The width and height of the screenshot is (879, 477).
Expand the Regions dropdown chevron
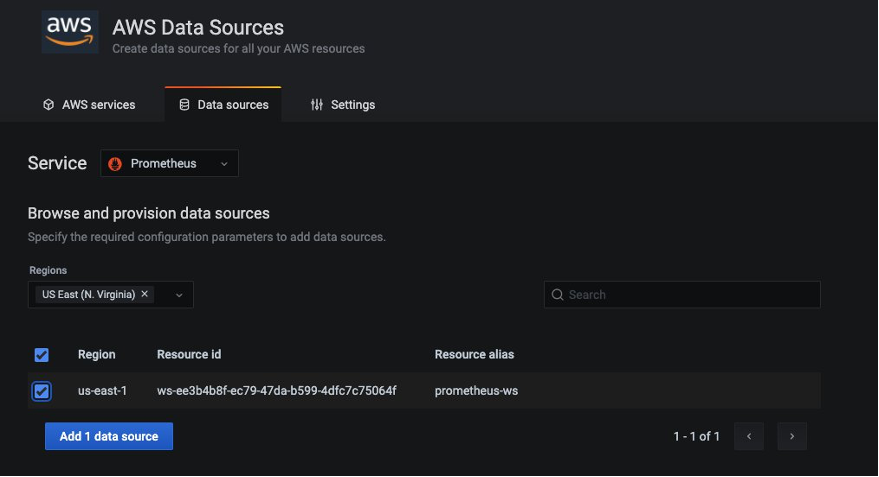(180, 295)
